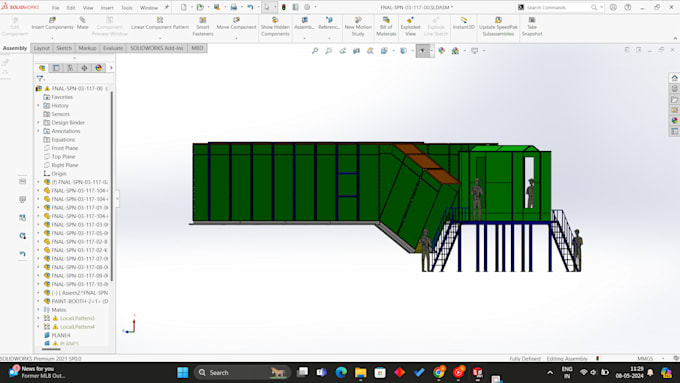Switch to the Evaluate tab
The image size is (680, 383).
pos(113,48)
